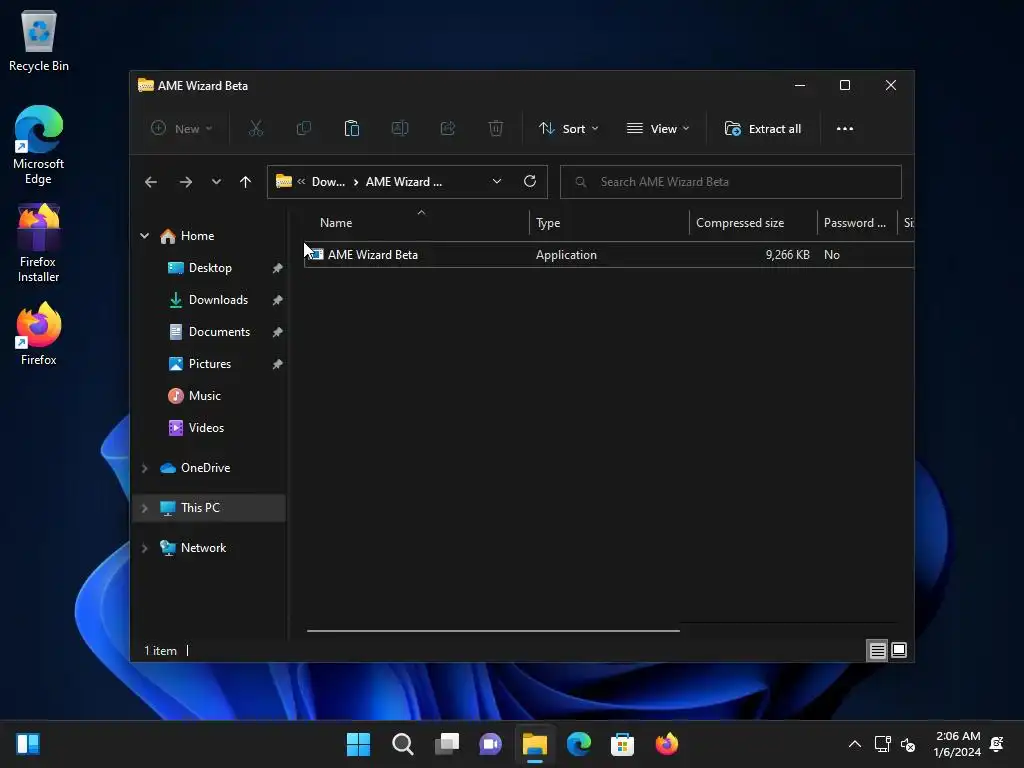Open Task View from taskbar
Image resolution: width=1024 pixels, height=768 pixels.
pyautogui.click(x=447, y=744)
